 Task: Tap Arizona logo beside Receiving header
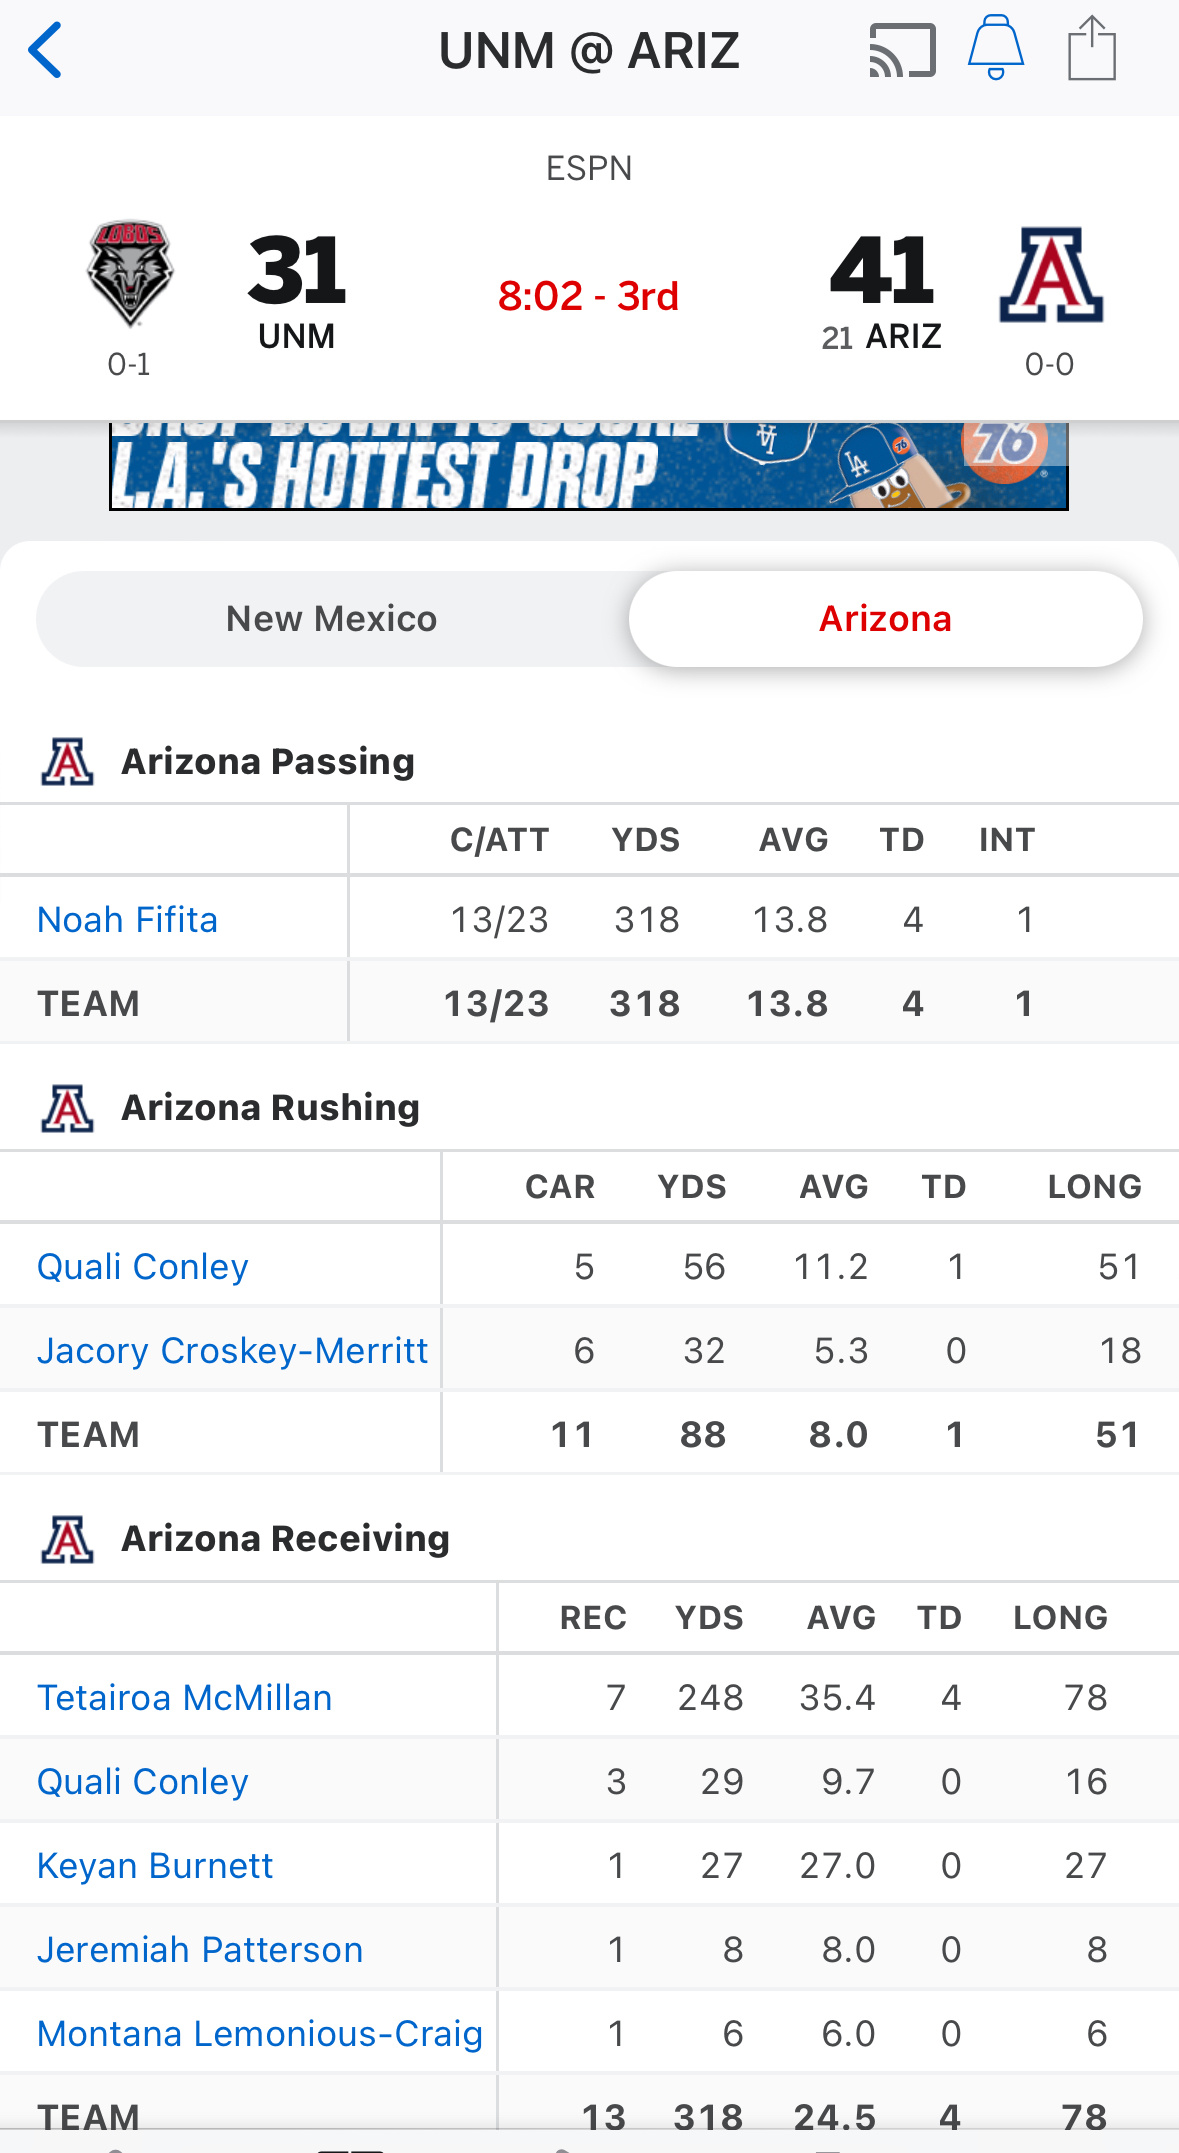(x=68, y=1539)
